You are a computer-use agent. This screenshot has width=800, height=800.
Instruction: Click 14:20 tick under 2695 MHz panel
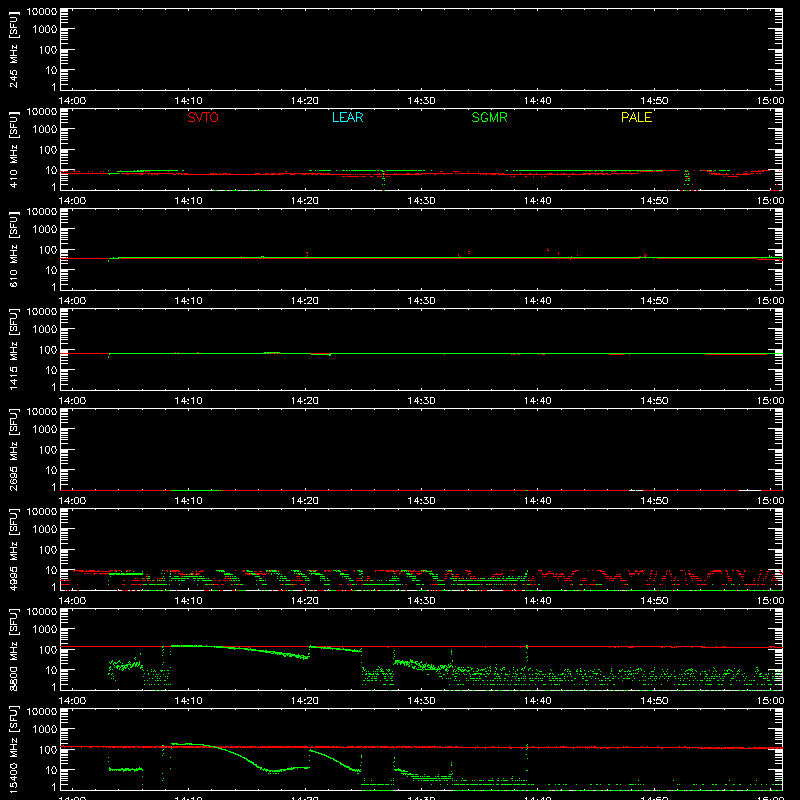(x=305, y=501)
